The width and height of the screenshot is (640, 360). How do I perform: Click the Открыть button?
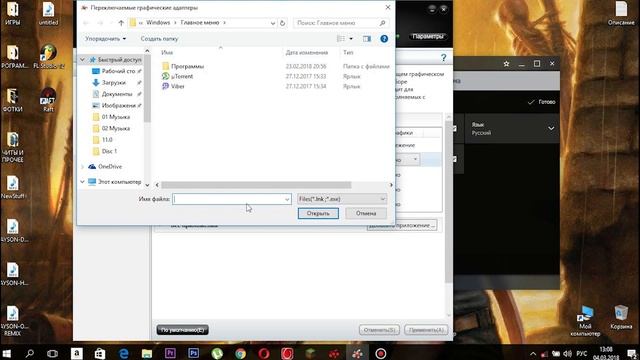(318, 213)
